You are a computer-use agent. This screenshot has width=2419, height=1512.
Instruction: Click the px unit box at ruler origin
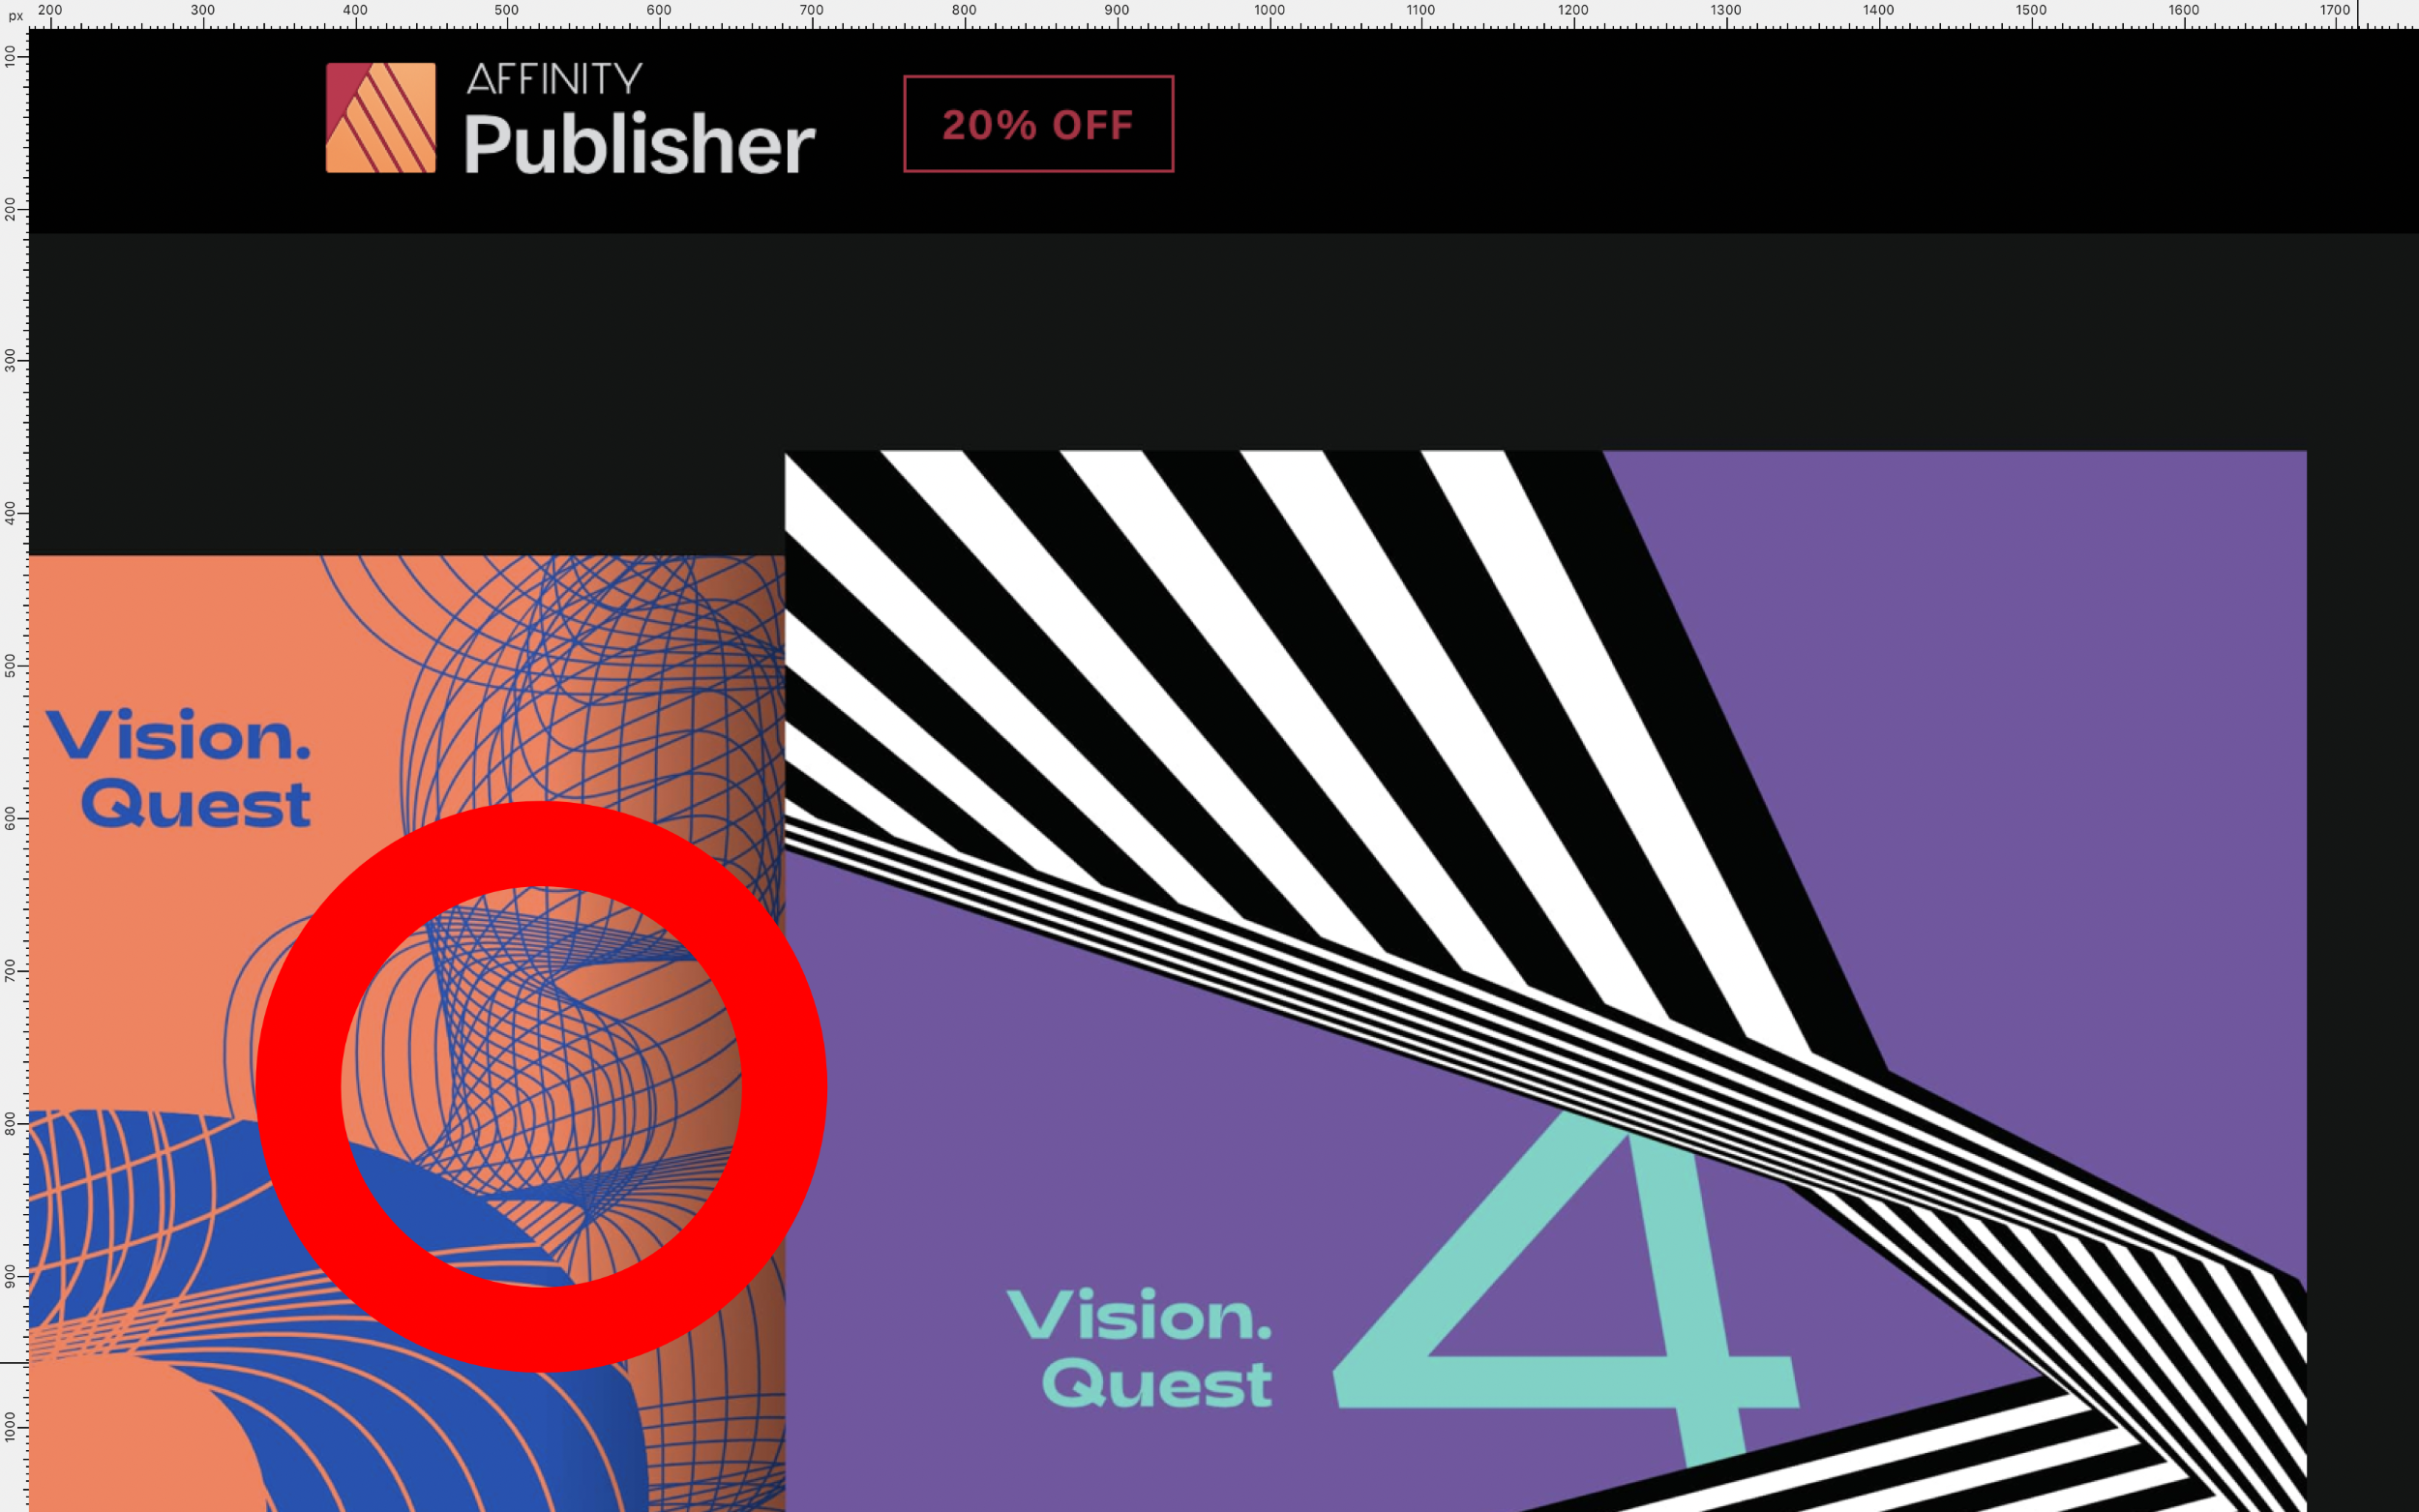[14, 14]
